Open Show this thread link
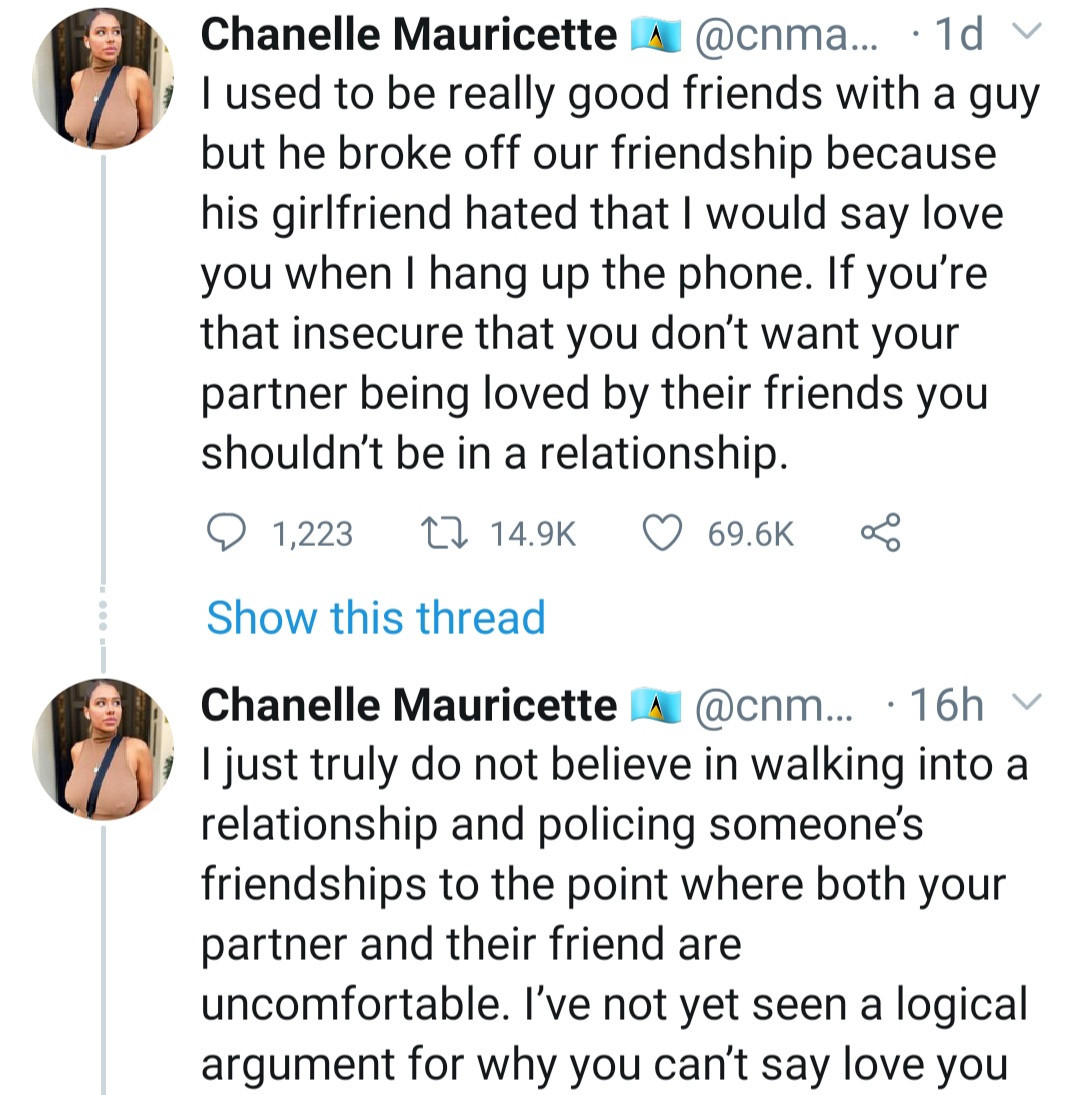The width and height of the screenshot is (1080, 1095). point(376,617)
